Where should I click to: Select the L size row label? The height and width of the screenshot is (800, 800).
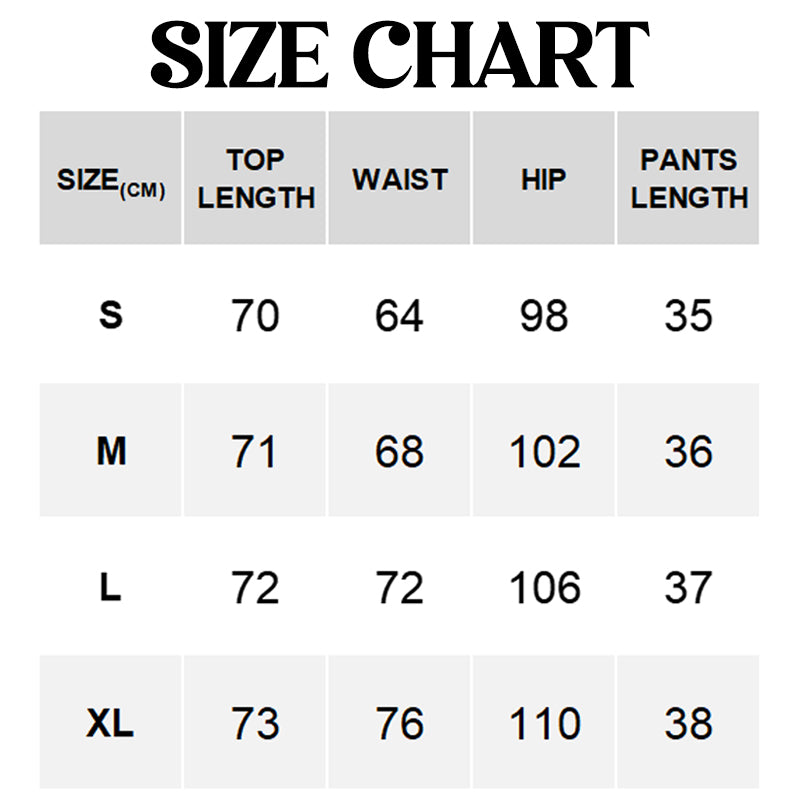[111, 588]
